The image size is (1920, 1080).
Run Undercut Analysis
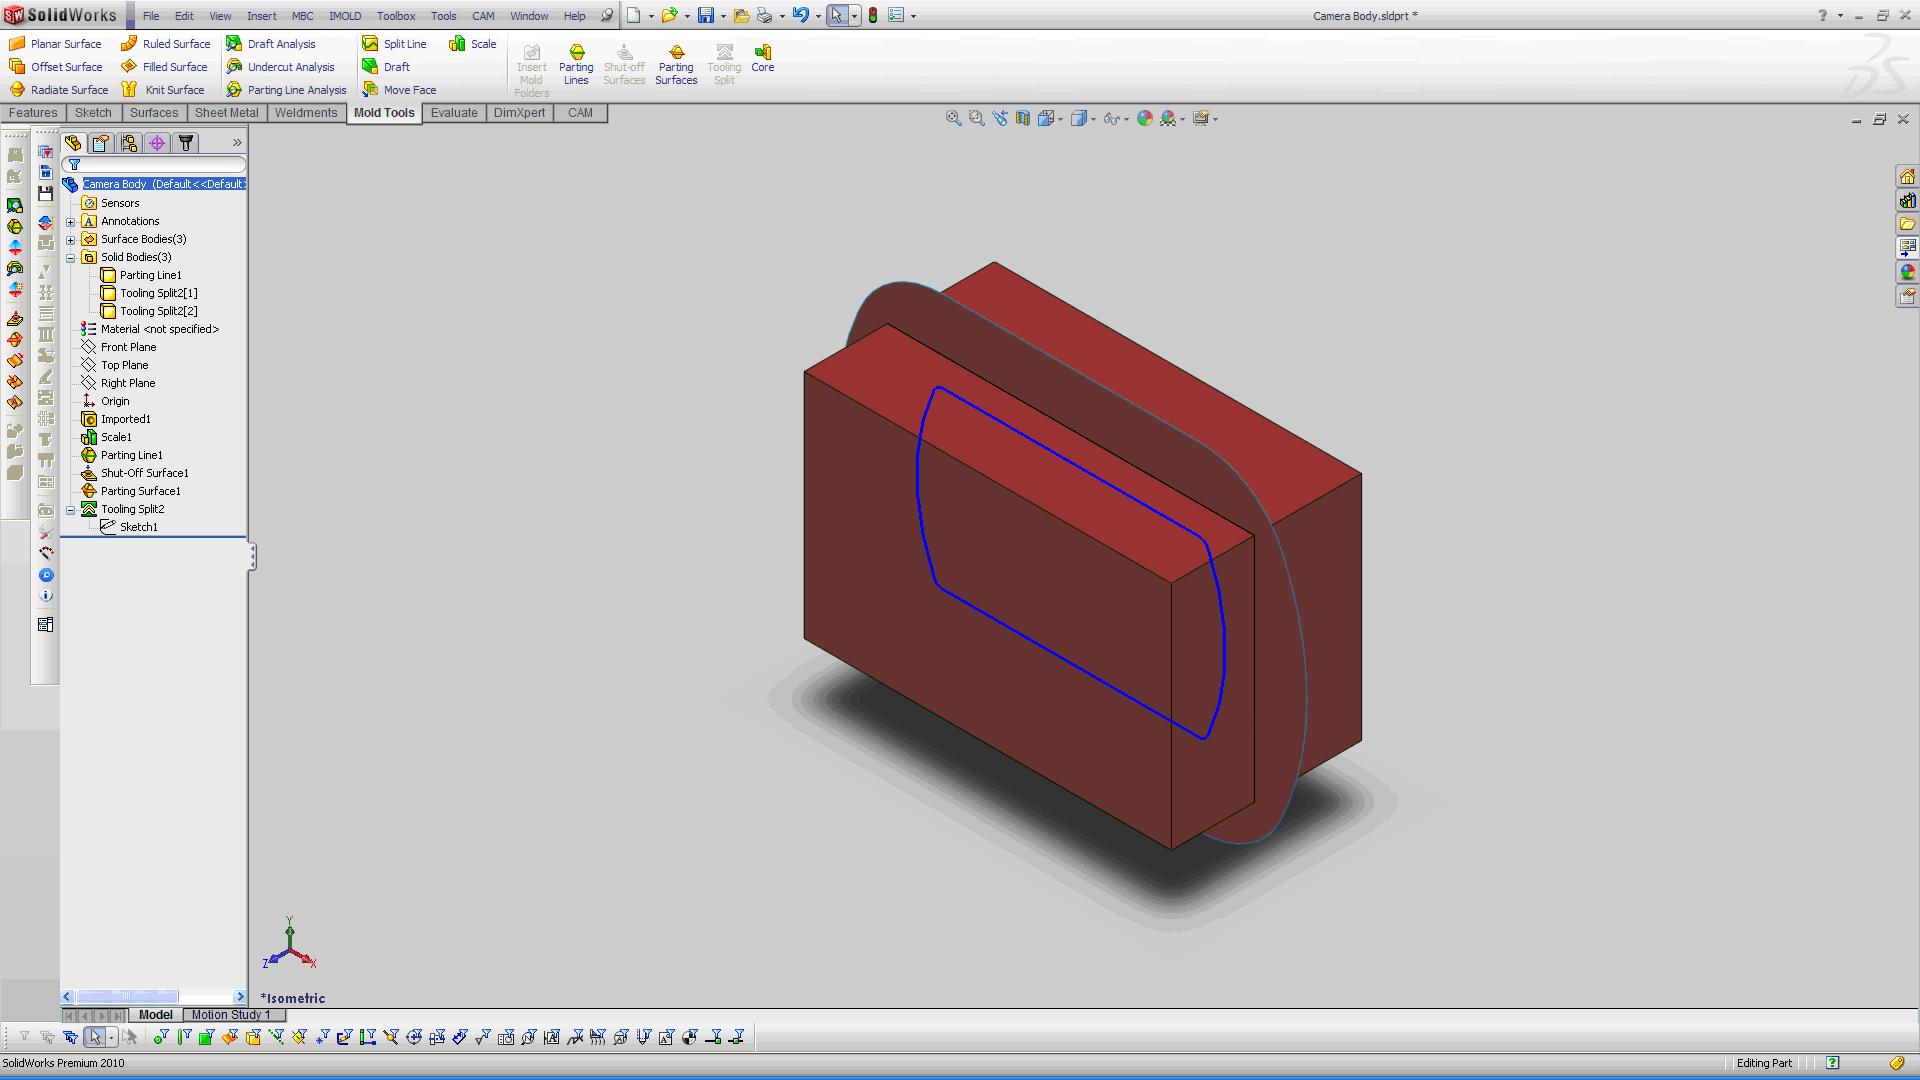click(x=280, y=67)
